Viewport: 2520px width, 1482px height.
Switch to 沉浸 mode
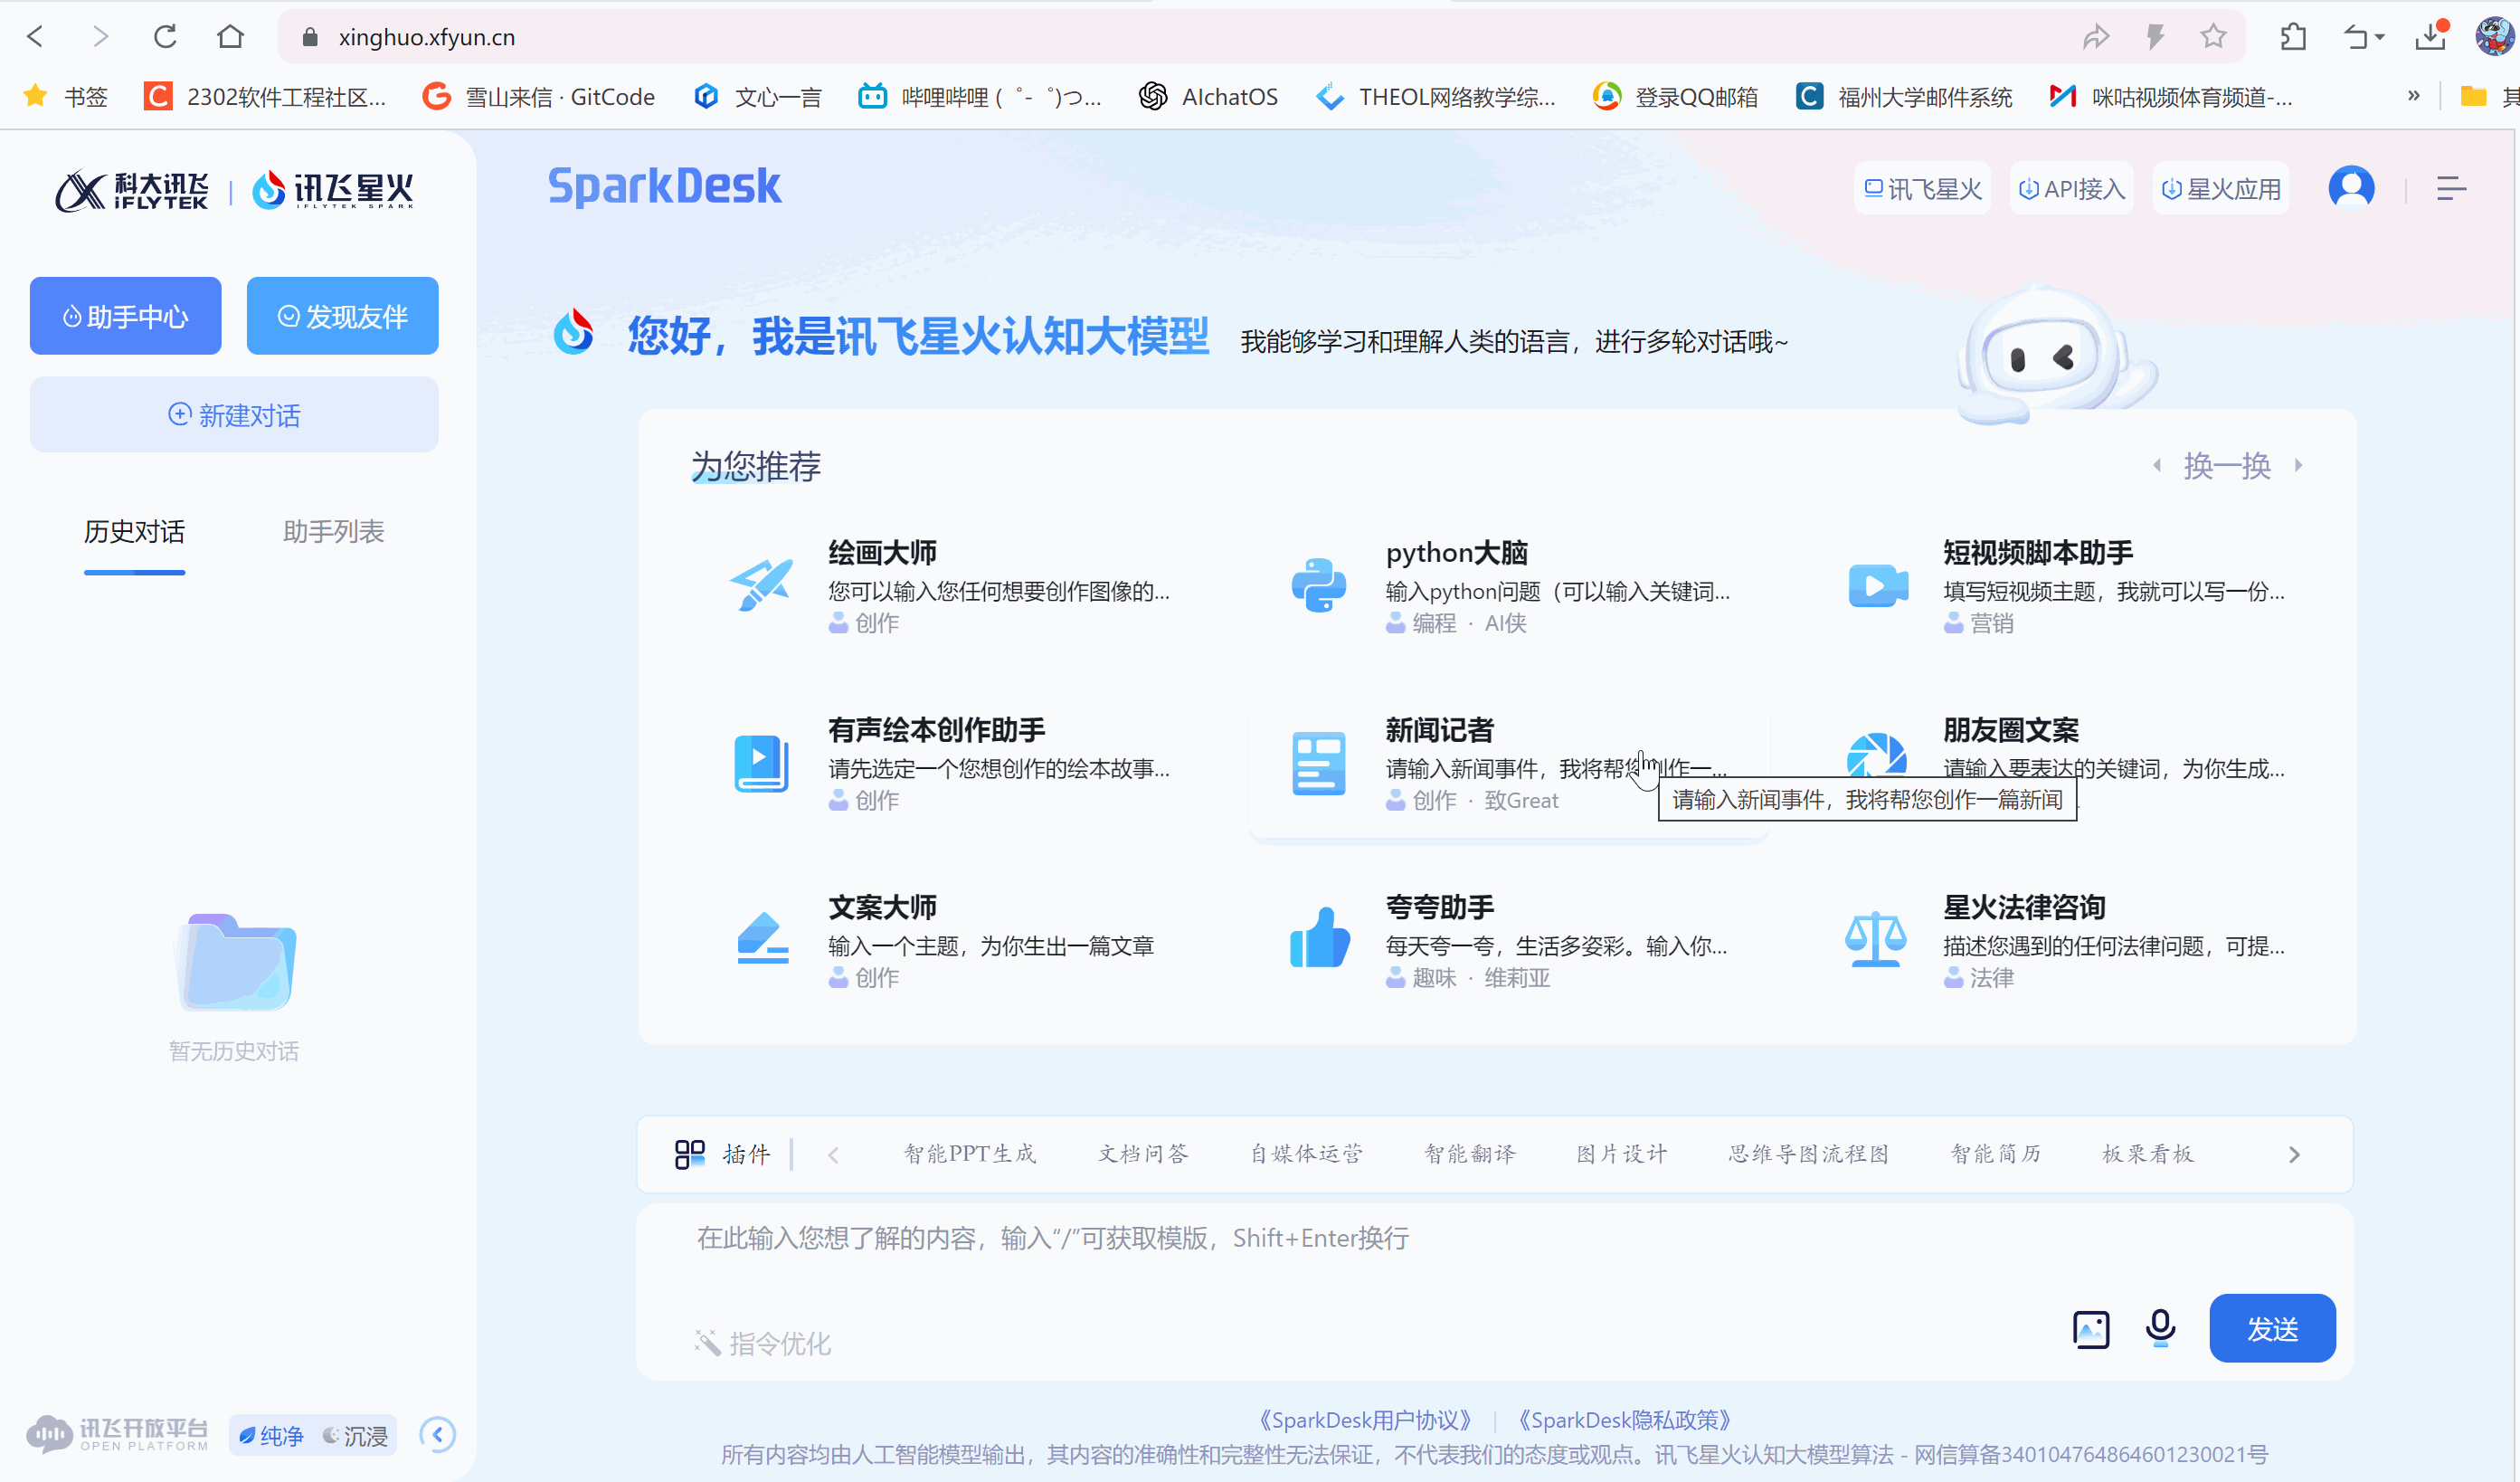click(x=355, y=1435)
